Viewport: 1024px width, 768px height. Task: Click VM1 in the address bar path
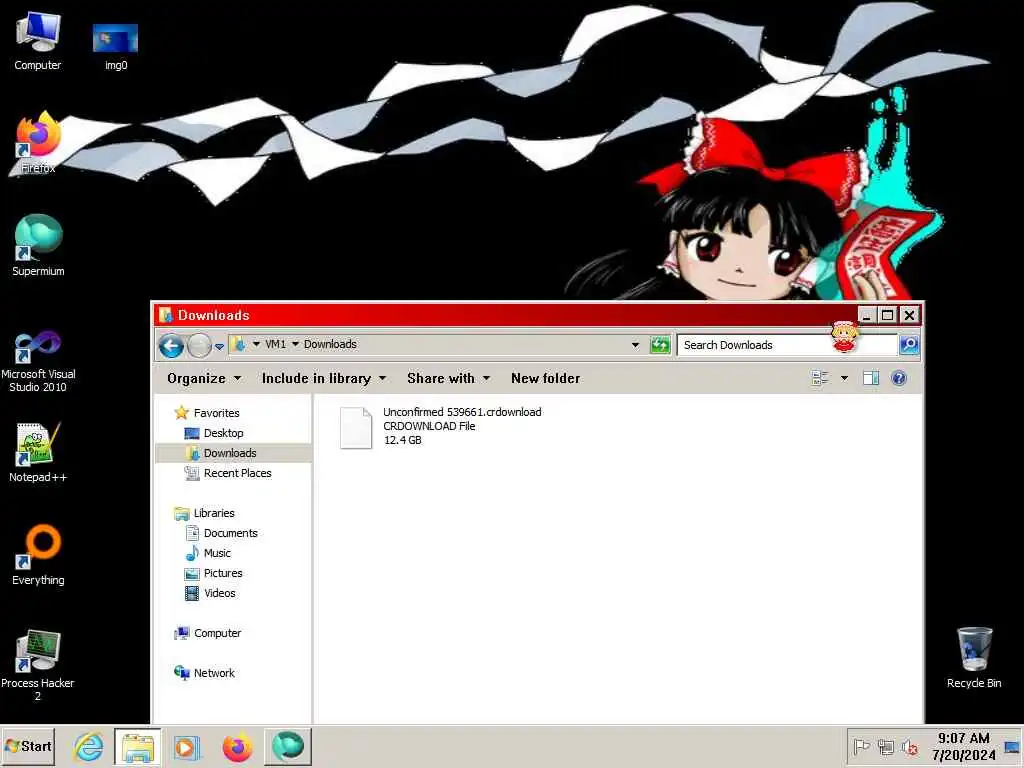(x=275, y=344)
